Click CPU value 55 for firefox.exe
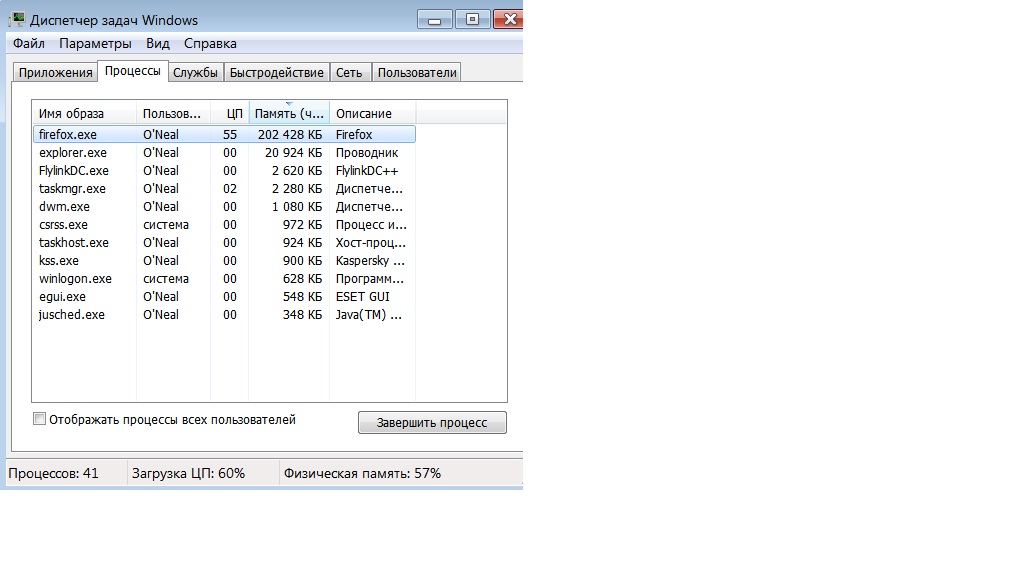 click(230, 134)
